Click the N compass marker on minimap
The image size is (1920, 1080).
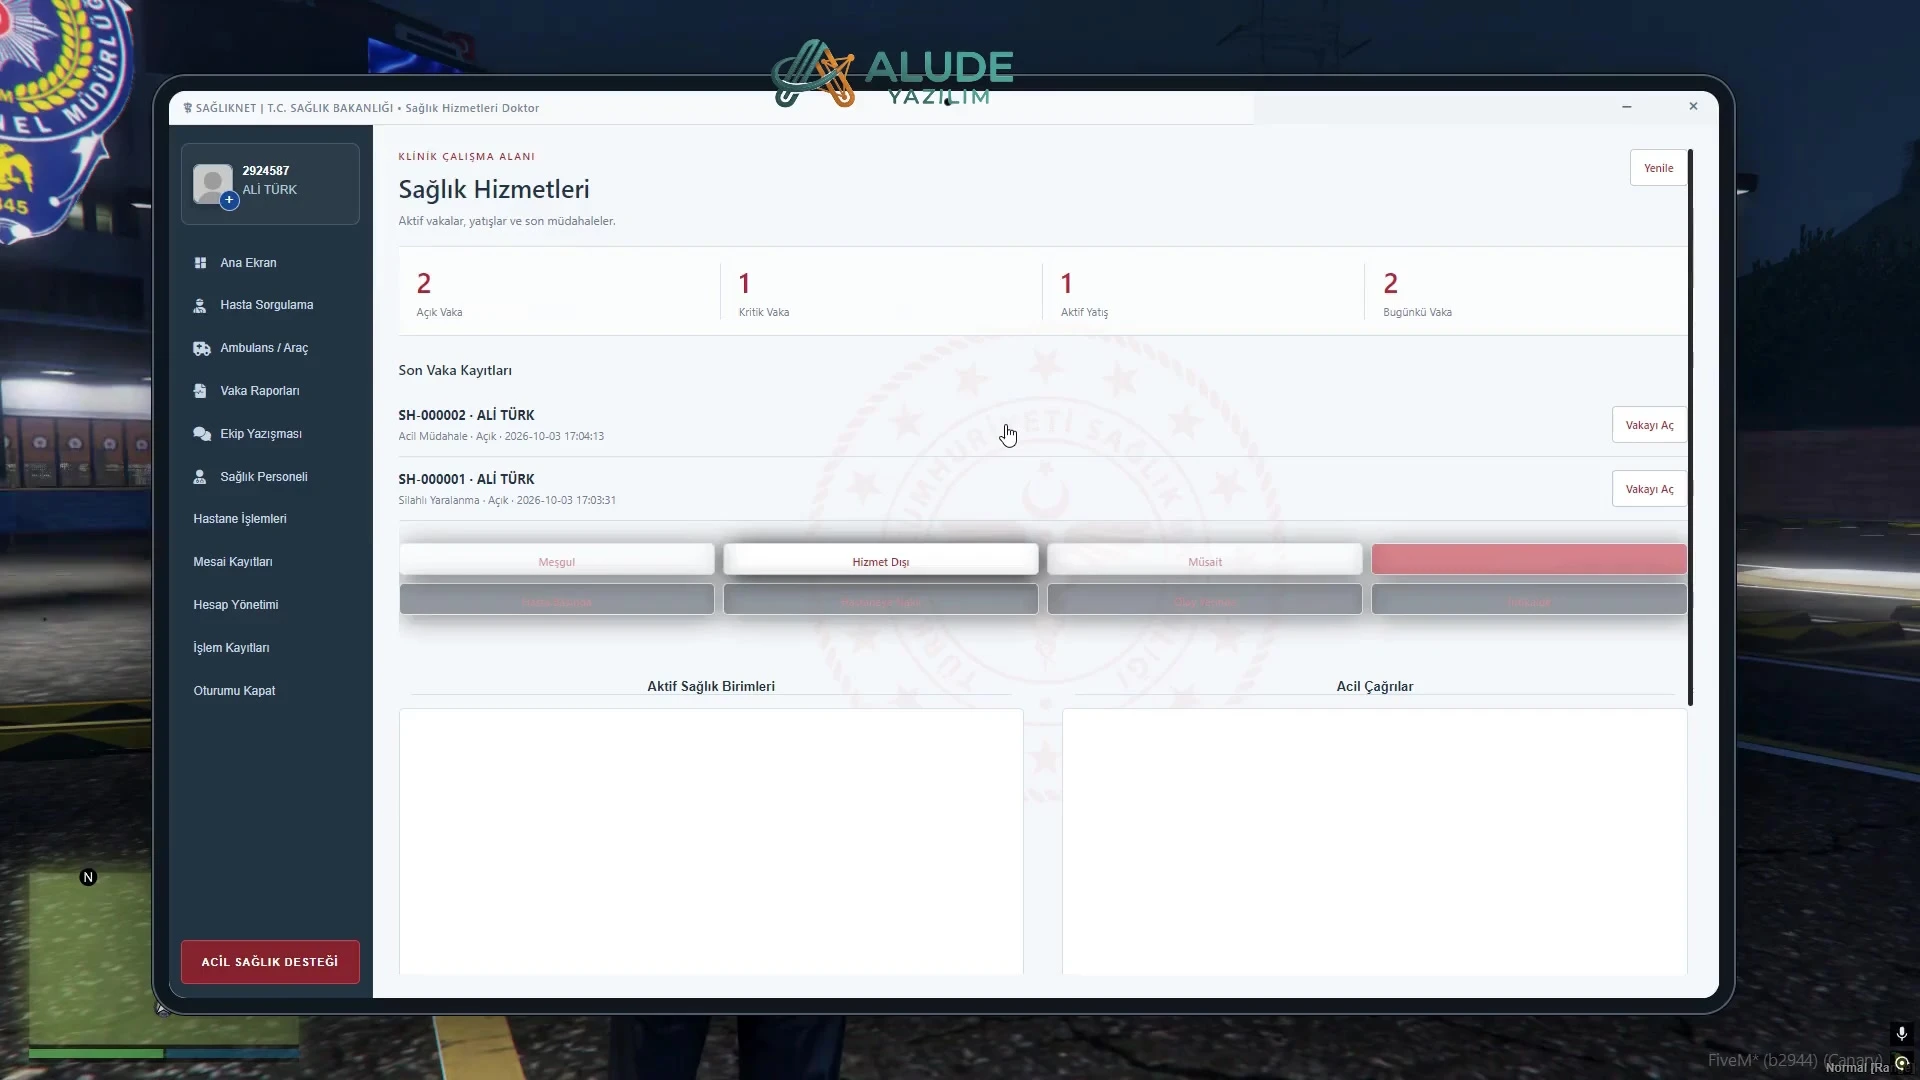(x=88, y=878)
